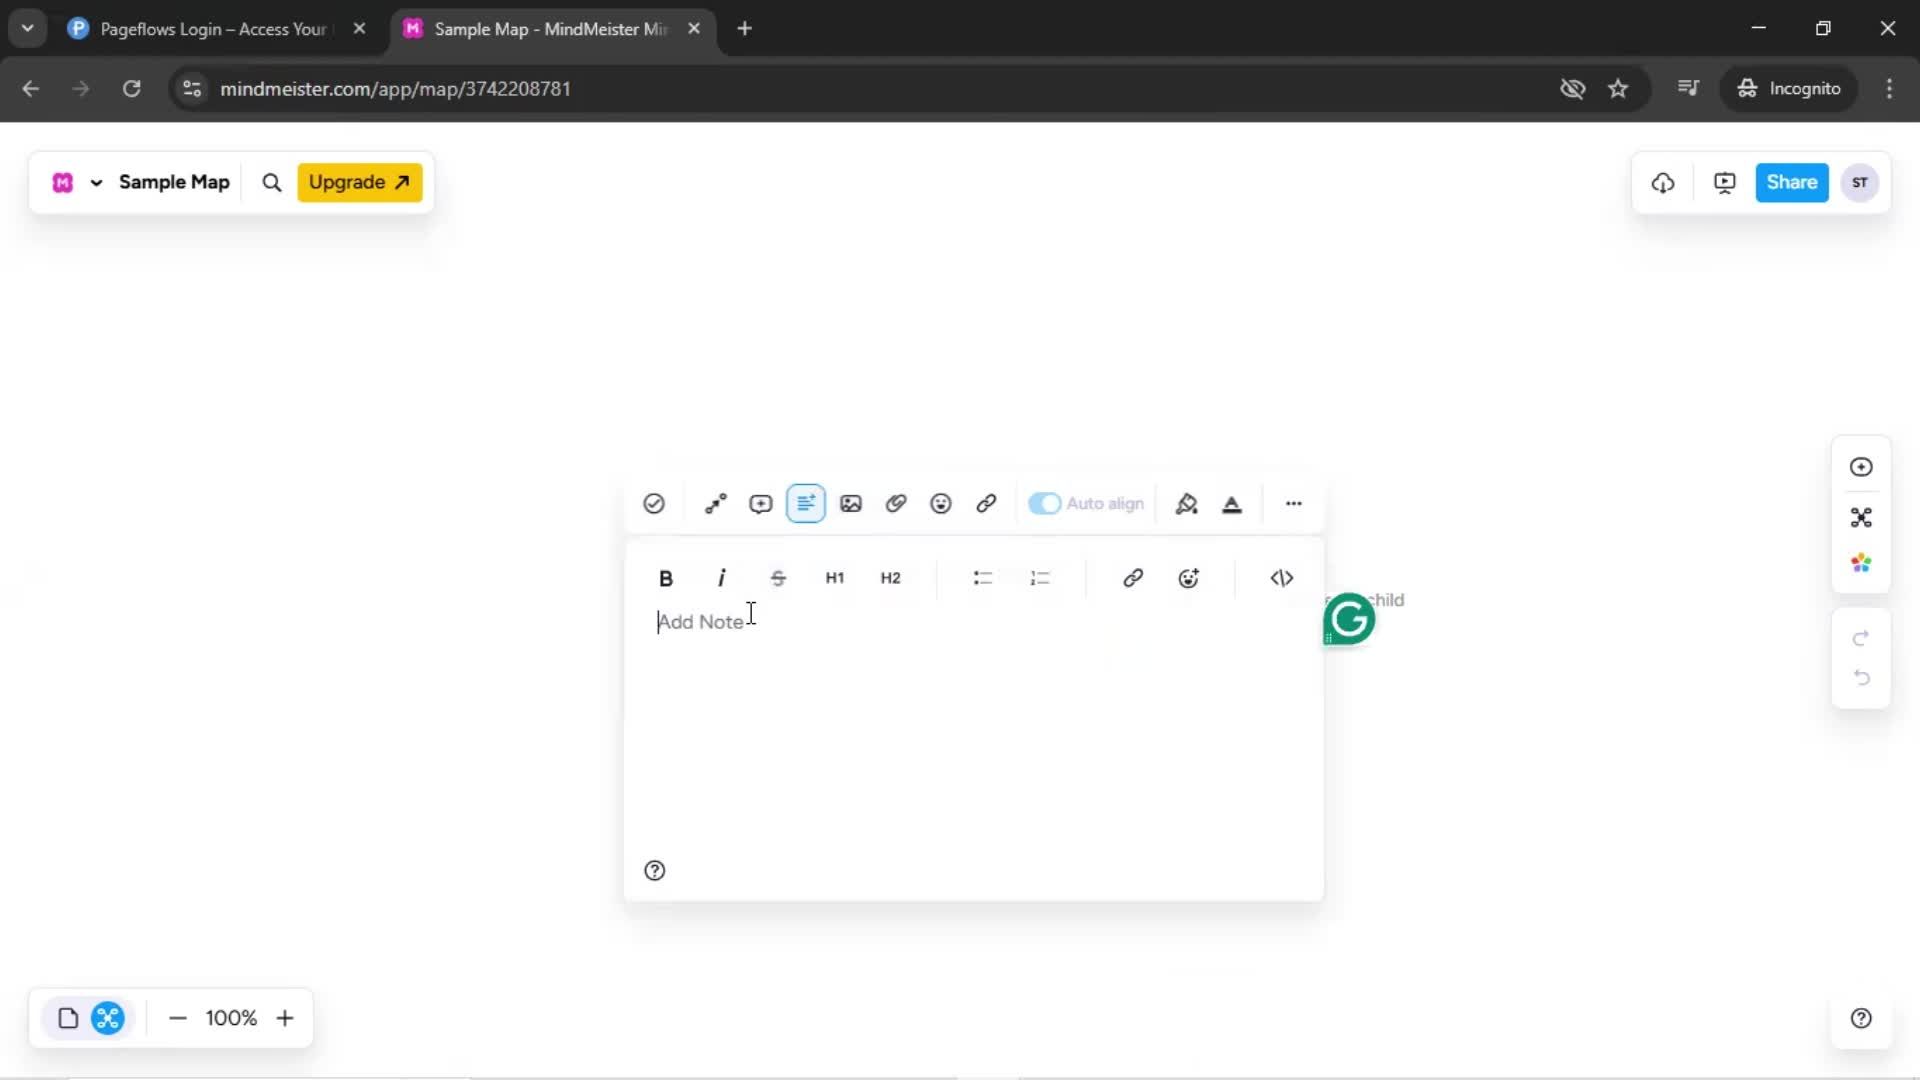
Task: Click the Grammarly badge icon
Action: [1349, 620]
